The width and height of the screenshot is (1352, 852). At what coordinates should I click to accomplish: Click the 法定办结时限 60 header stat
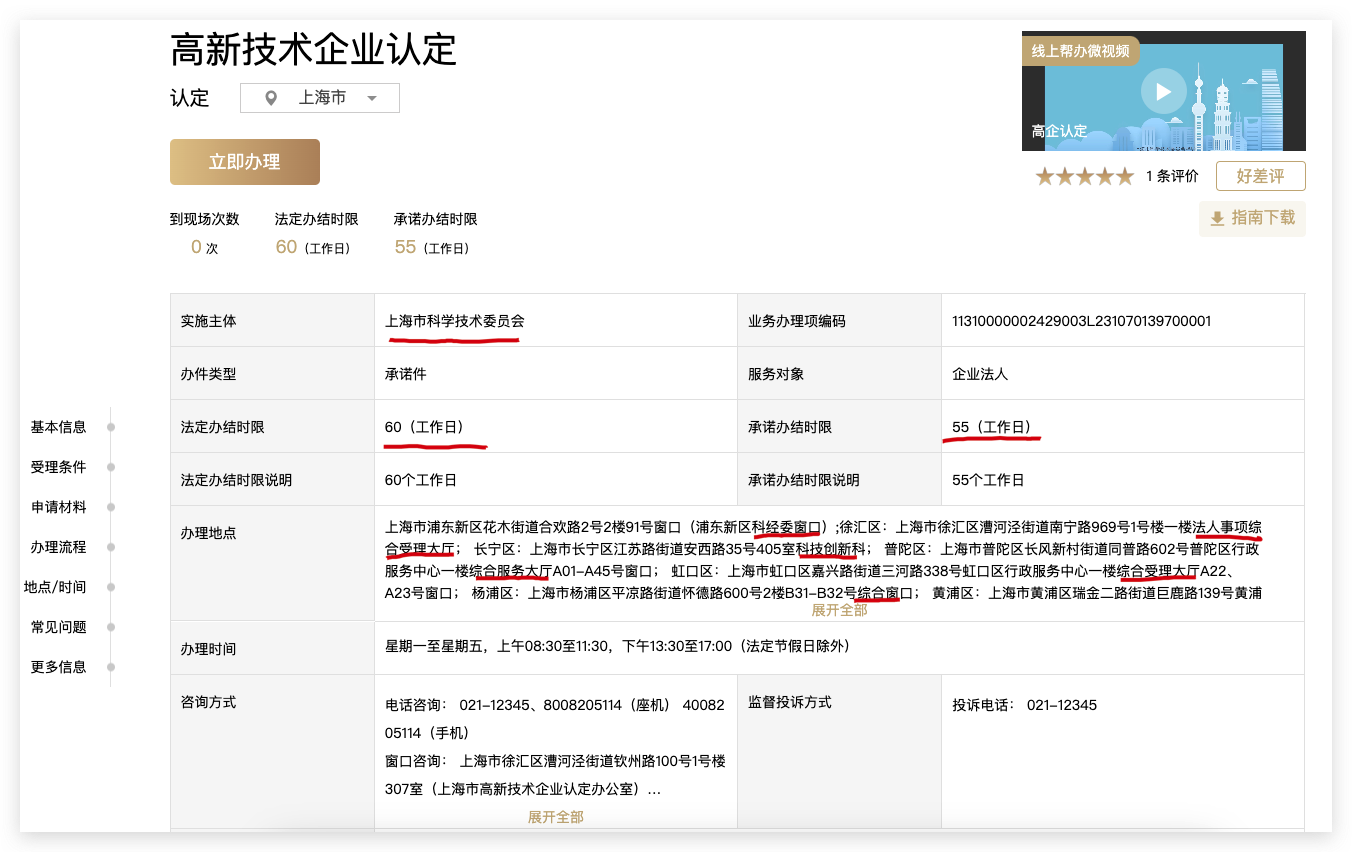coord(316,234)
